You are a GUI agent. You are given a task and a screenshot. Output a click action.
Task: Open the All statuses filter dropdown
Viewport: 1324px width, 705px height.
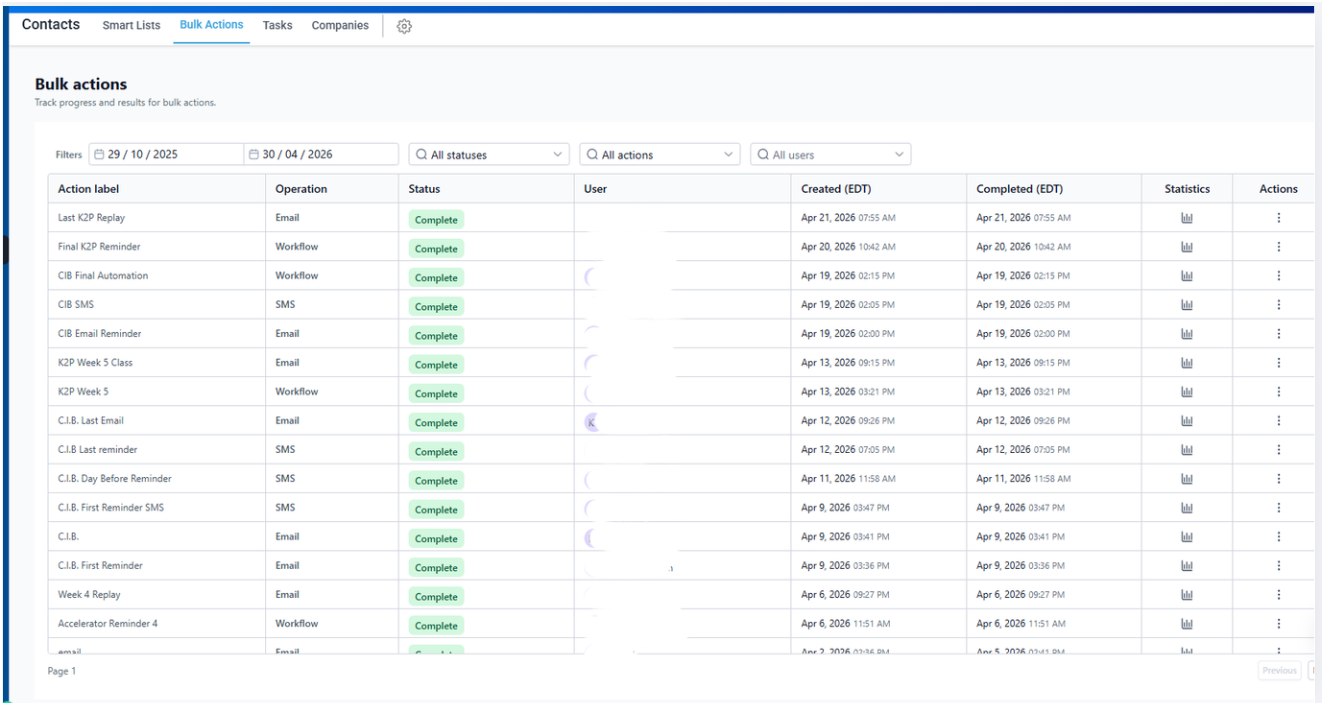pos(489,155)
